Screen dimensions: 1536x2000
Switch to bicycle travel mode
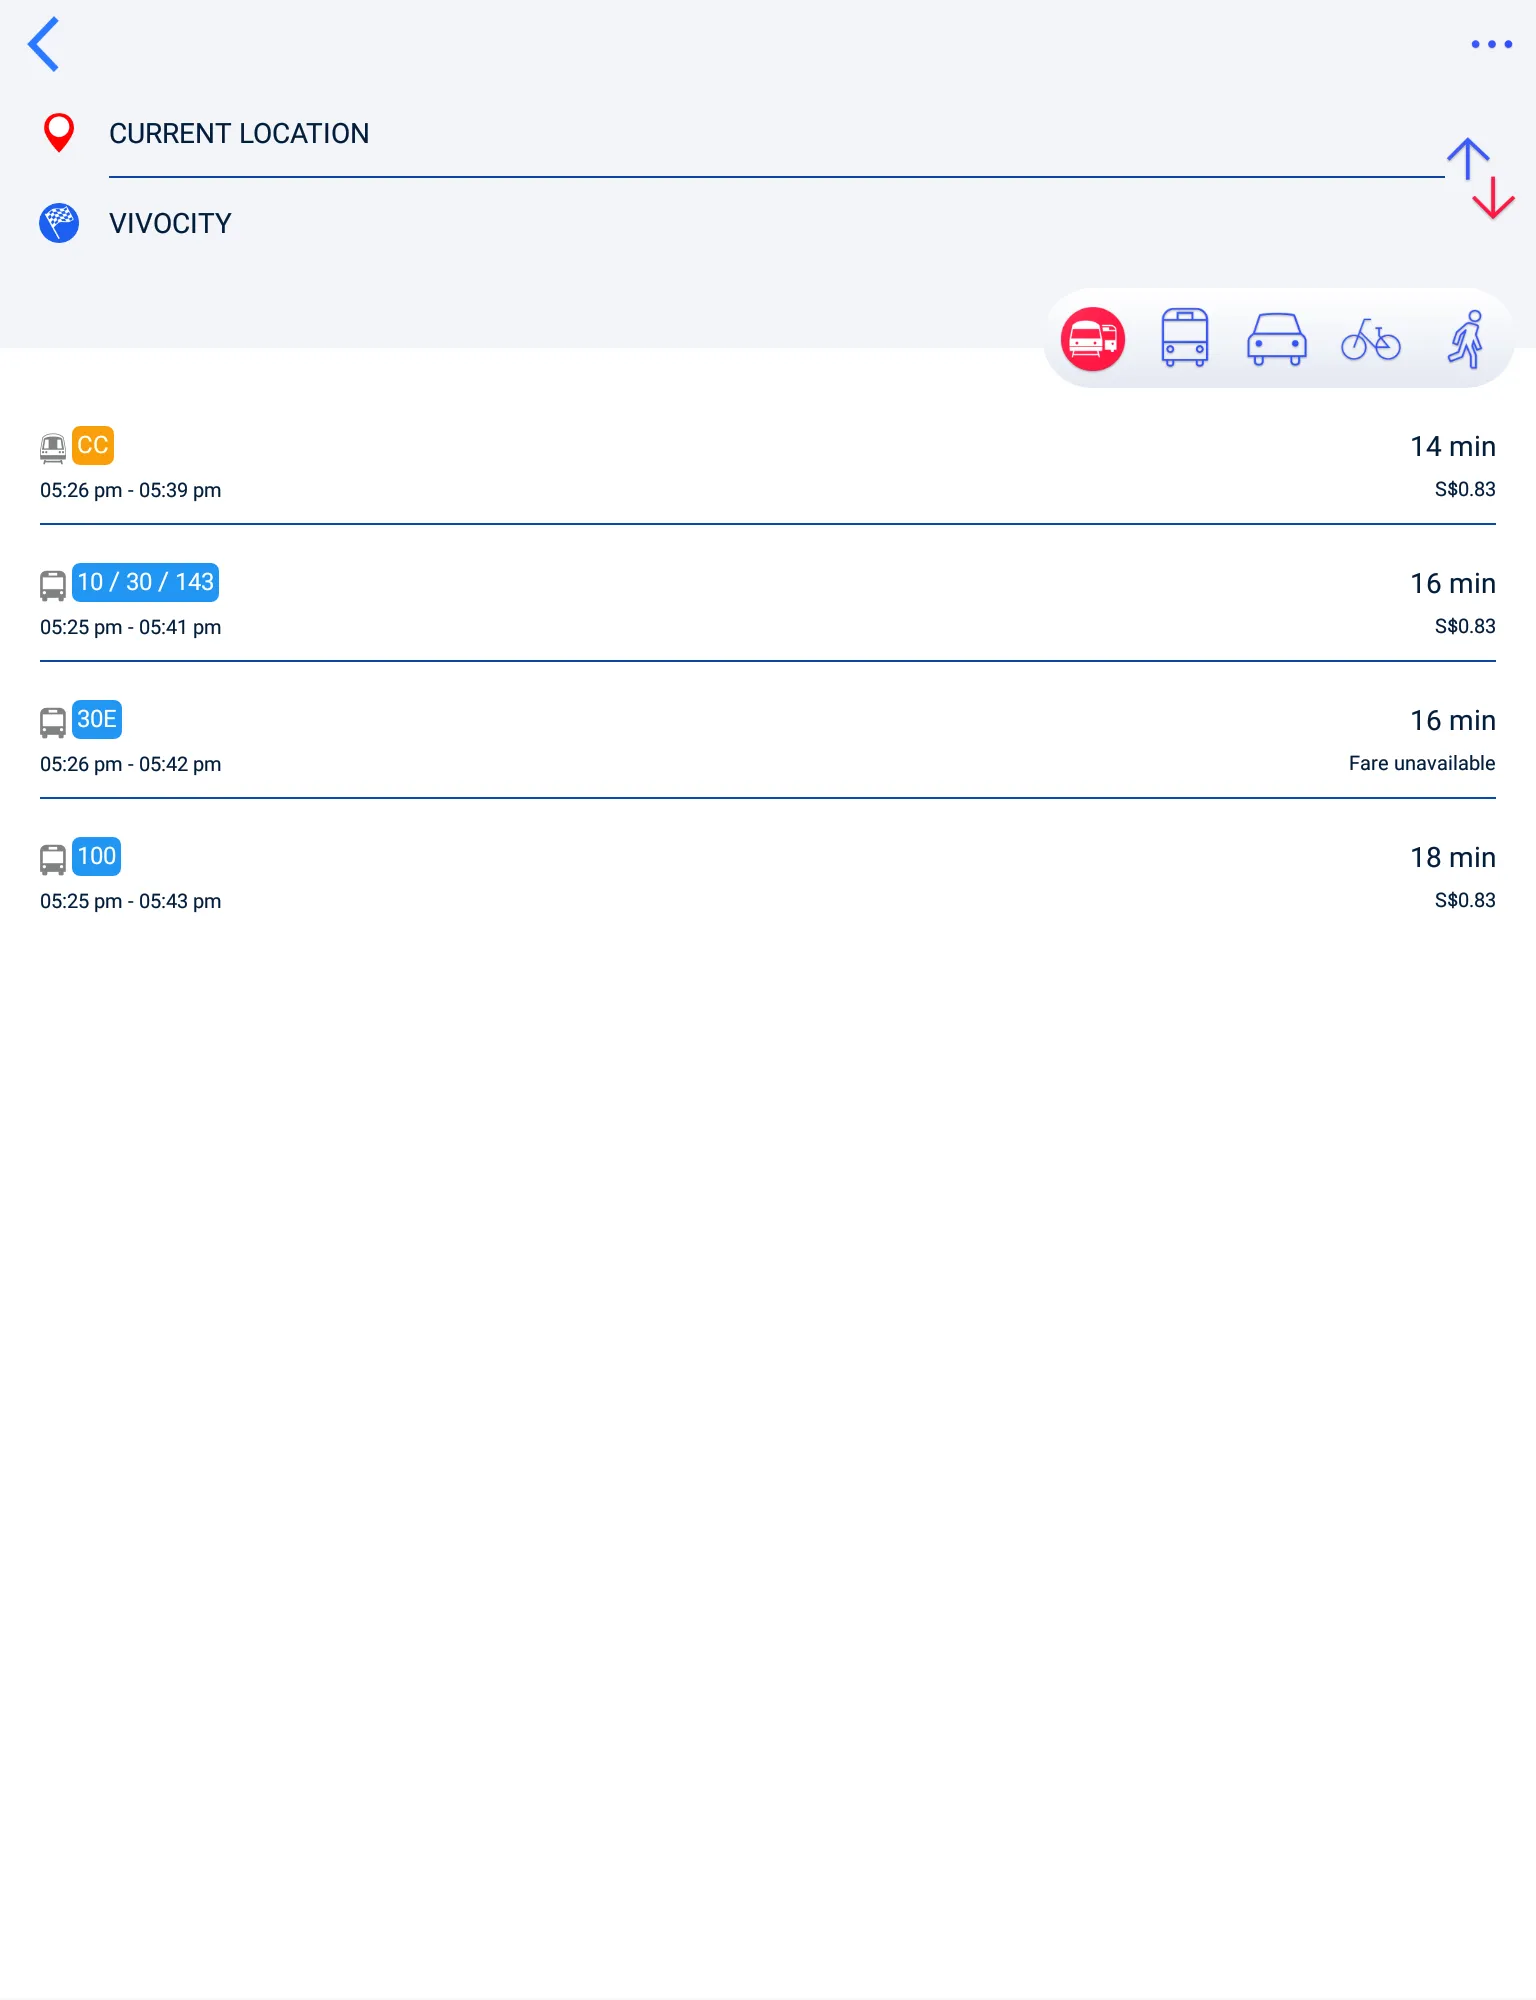[x=1371, y=339]
